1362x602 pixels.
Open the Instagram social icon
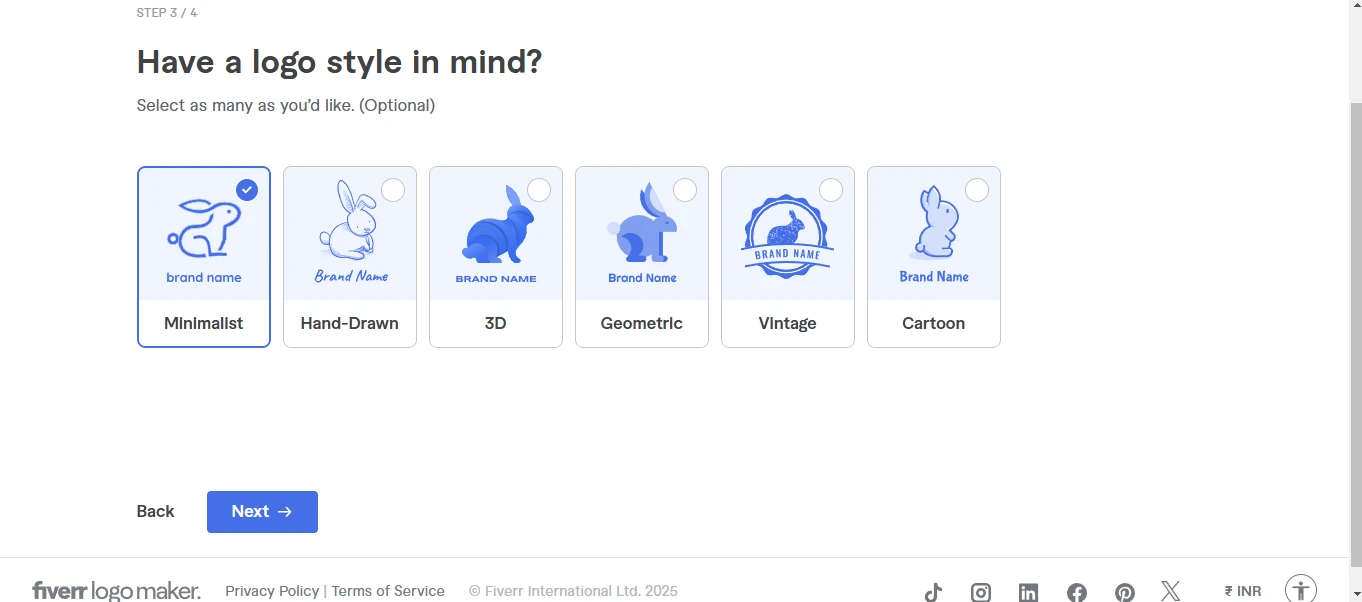(981, 592)
